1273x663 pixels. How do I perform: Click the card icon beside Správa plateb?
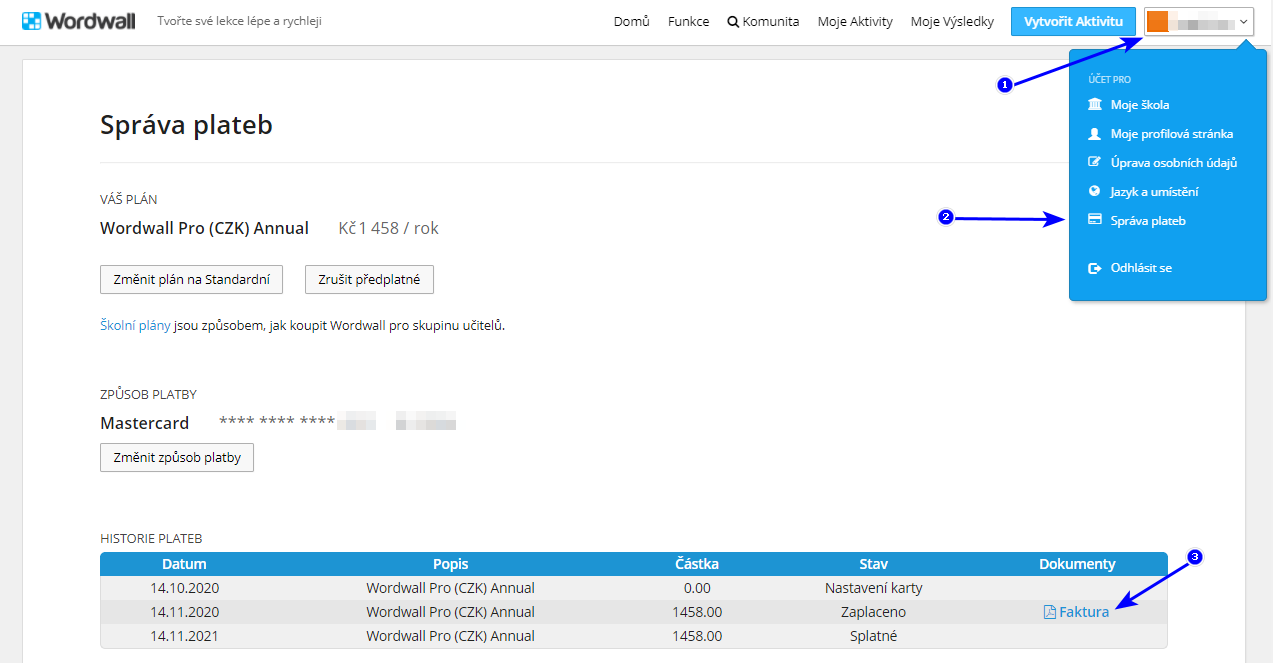1094,220
